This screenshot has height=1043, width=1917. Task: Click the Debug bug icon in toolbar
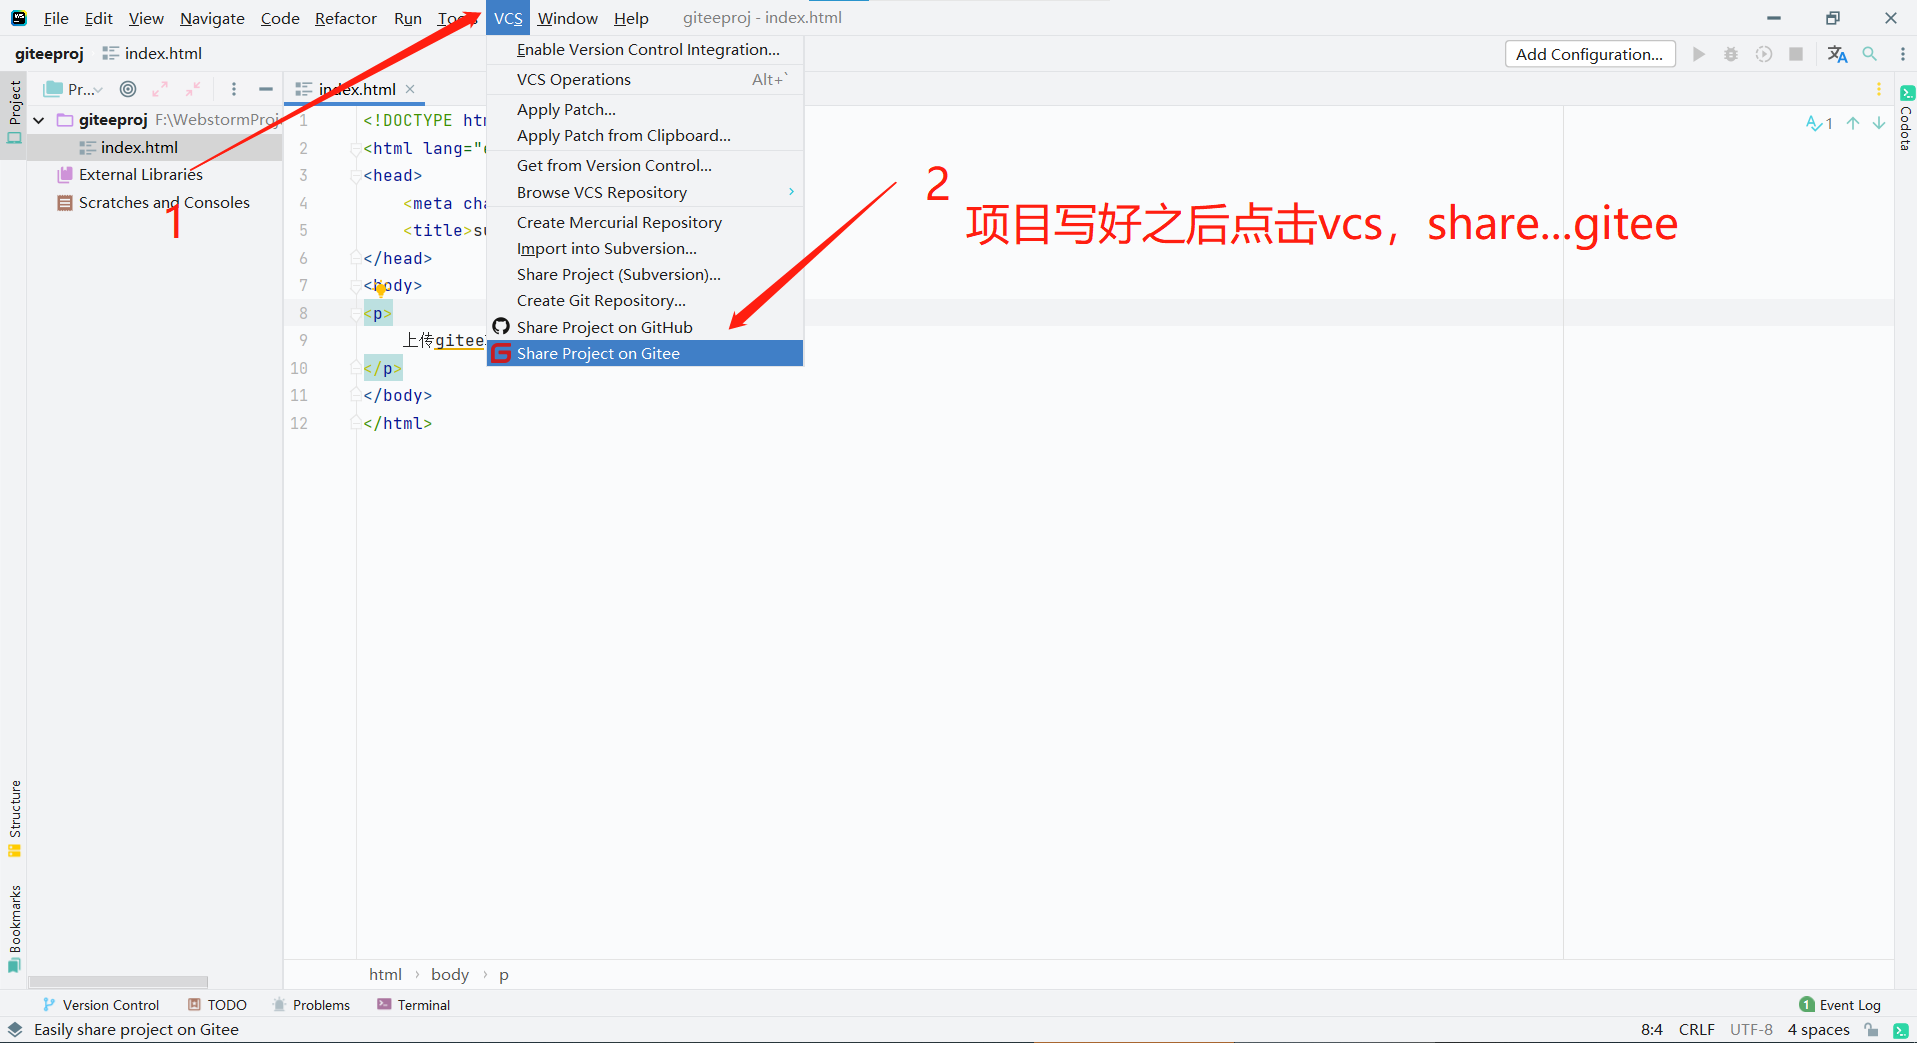tap(1731, 54)
